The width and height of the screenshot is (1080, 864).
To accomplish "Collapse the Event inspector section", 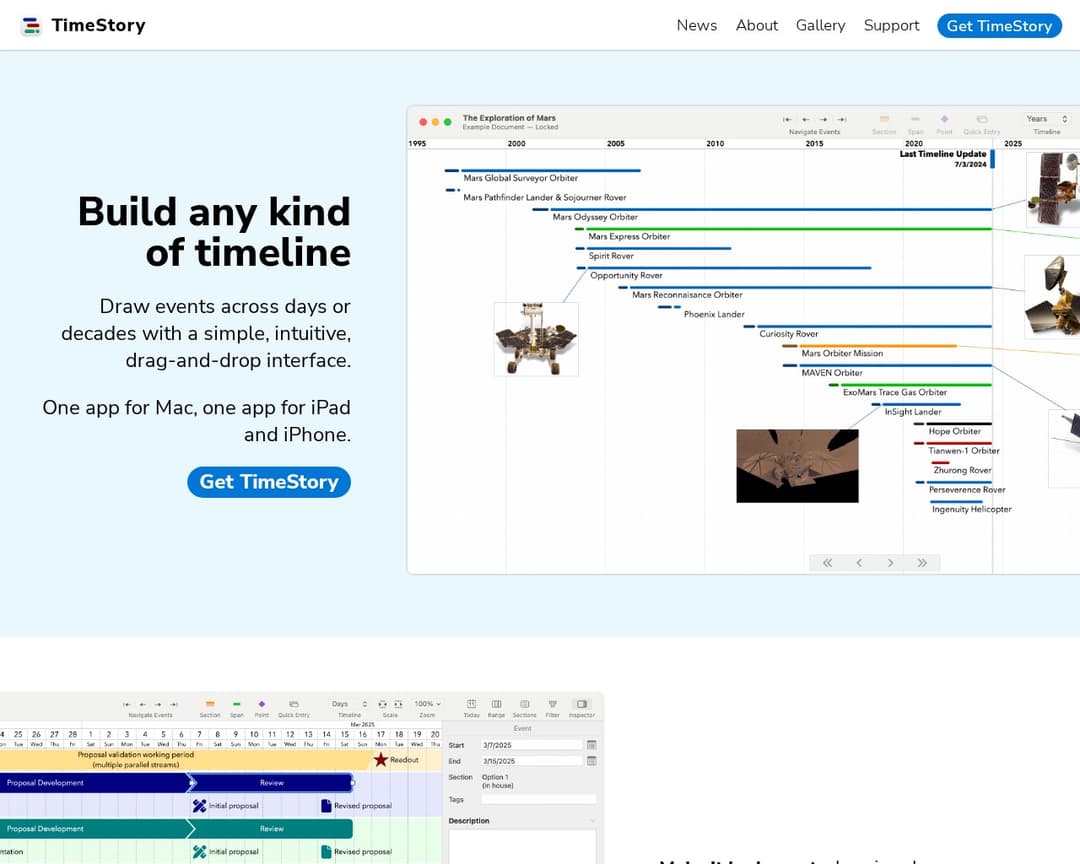I will coord(522,728).
